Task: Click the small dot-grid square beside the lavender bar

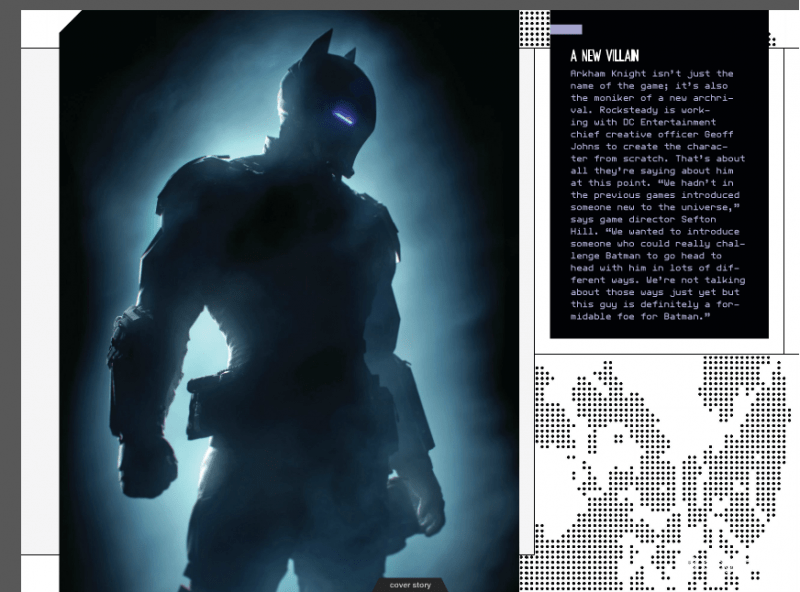Action: [534, 28]
